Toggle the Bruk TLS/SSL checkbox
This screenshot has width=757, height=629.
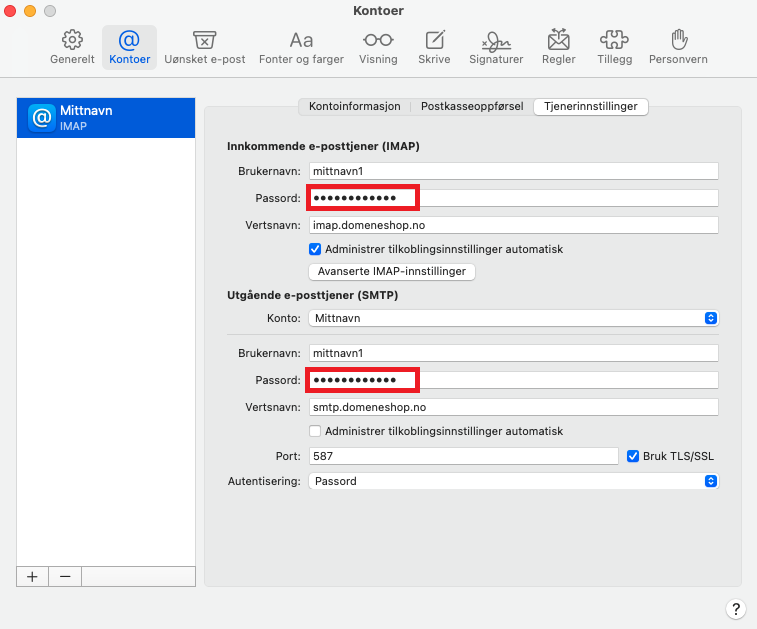632,456
